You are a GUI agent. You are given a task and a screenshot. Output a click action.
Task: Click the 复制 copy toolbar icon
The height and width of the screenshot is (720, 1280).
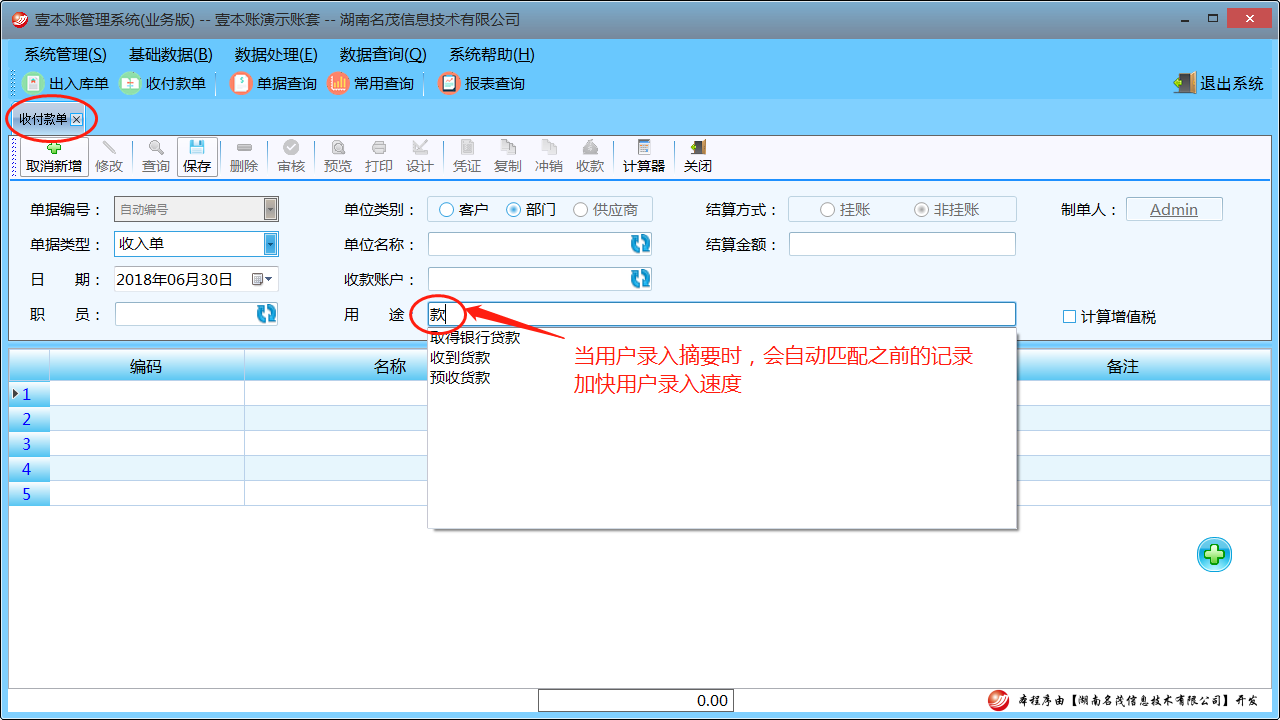pos(508,157)
